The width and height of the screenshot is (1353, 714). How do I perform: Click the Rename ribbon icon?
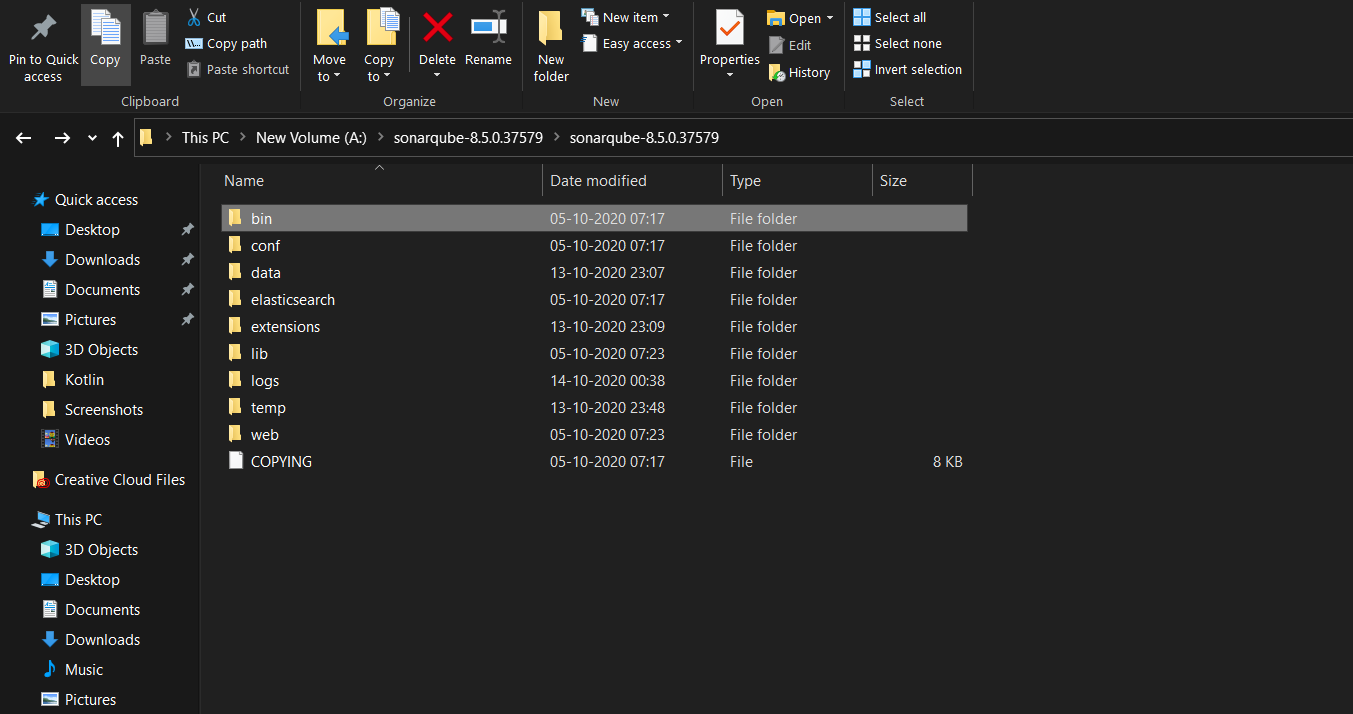[x=488, y=27]
